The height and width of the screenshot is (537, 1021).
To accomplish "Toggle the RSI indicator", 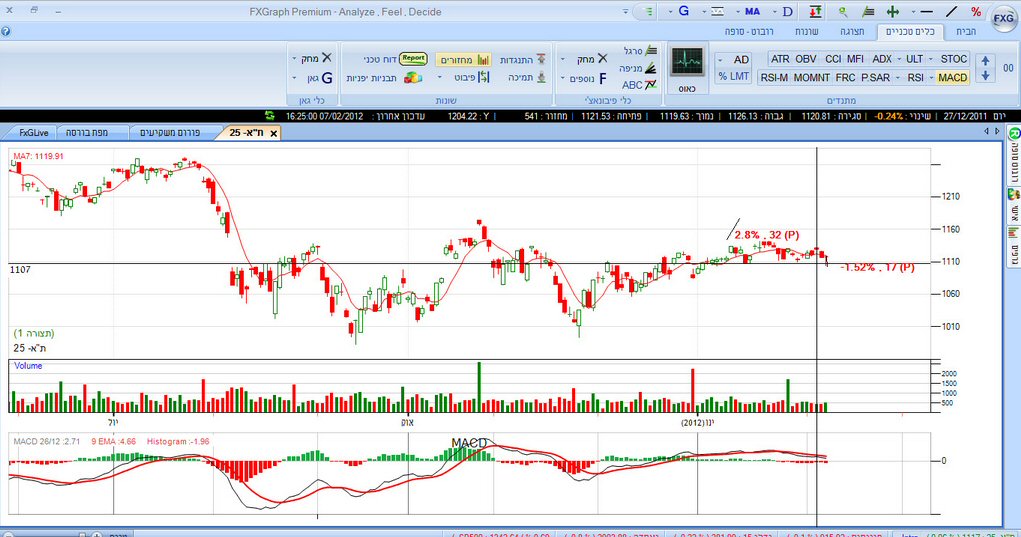I will (x=916, y=77).
